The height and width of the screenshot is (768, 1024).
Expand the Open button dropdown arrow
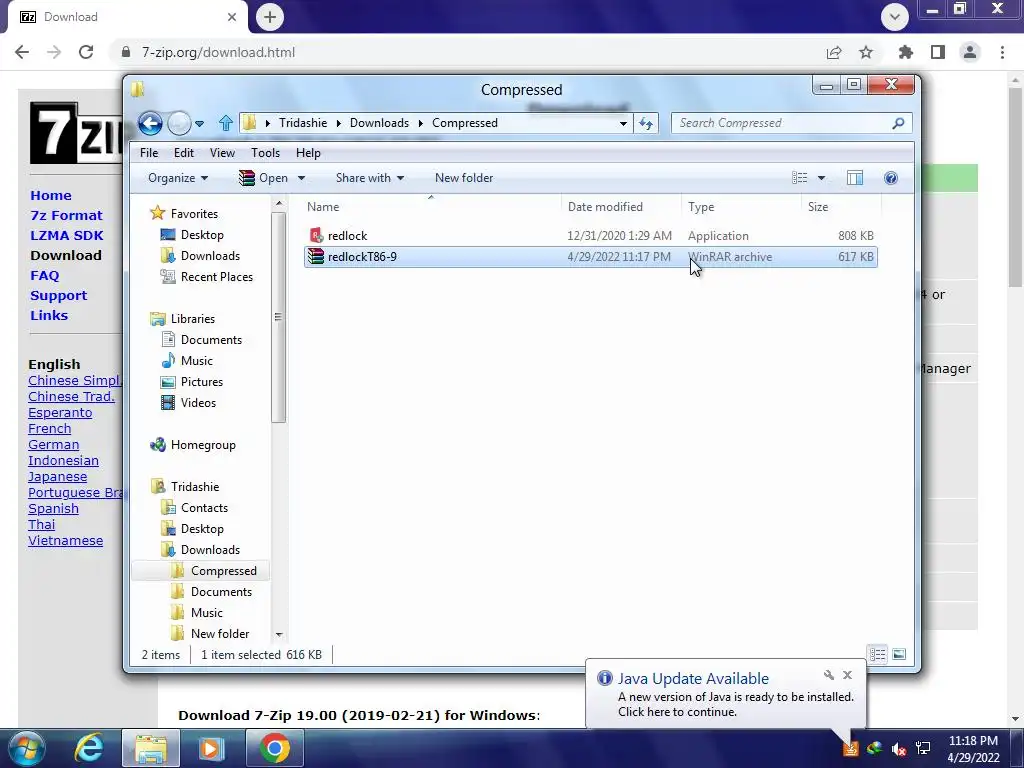tap(301, 178)
